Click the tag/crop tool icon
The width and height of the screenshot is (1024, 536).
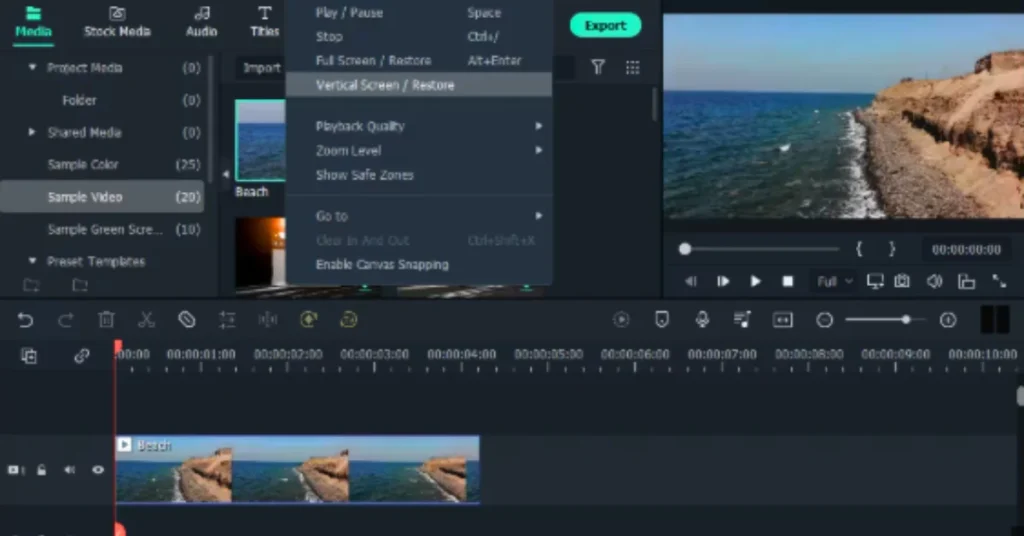click(187, 320)
